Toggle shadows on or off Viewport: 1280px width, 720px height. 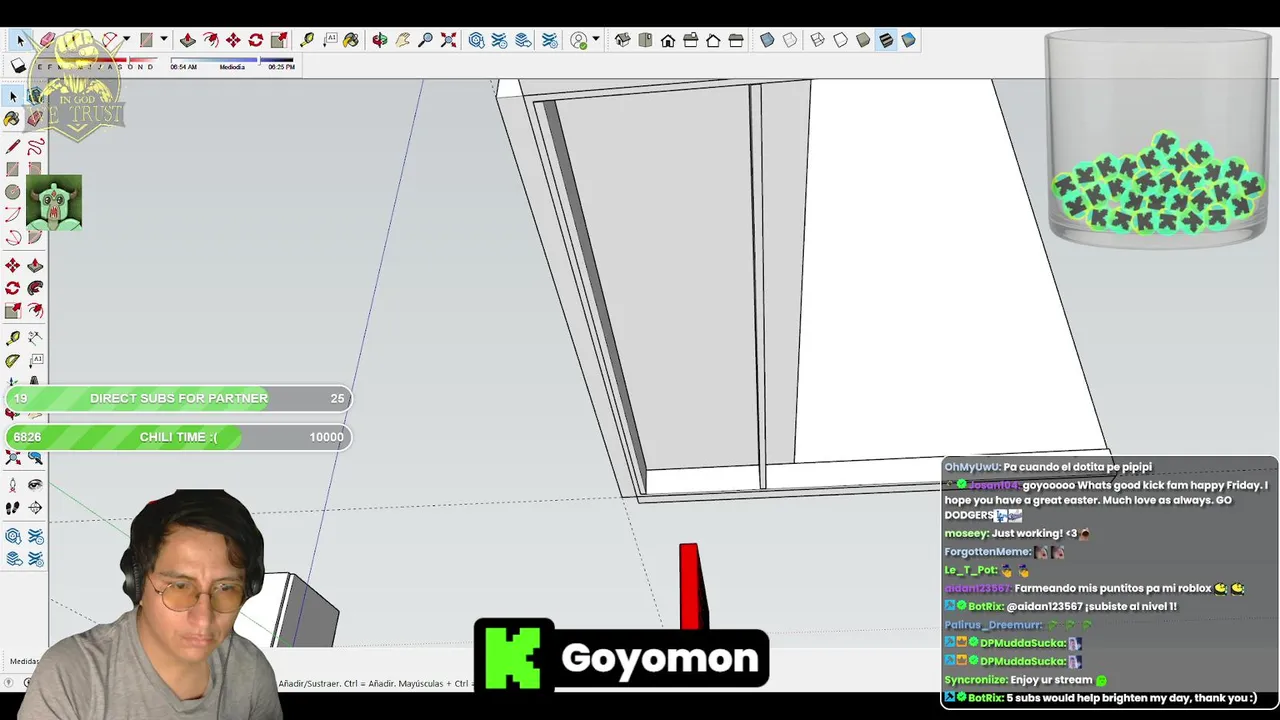18,66
